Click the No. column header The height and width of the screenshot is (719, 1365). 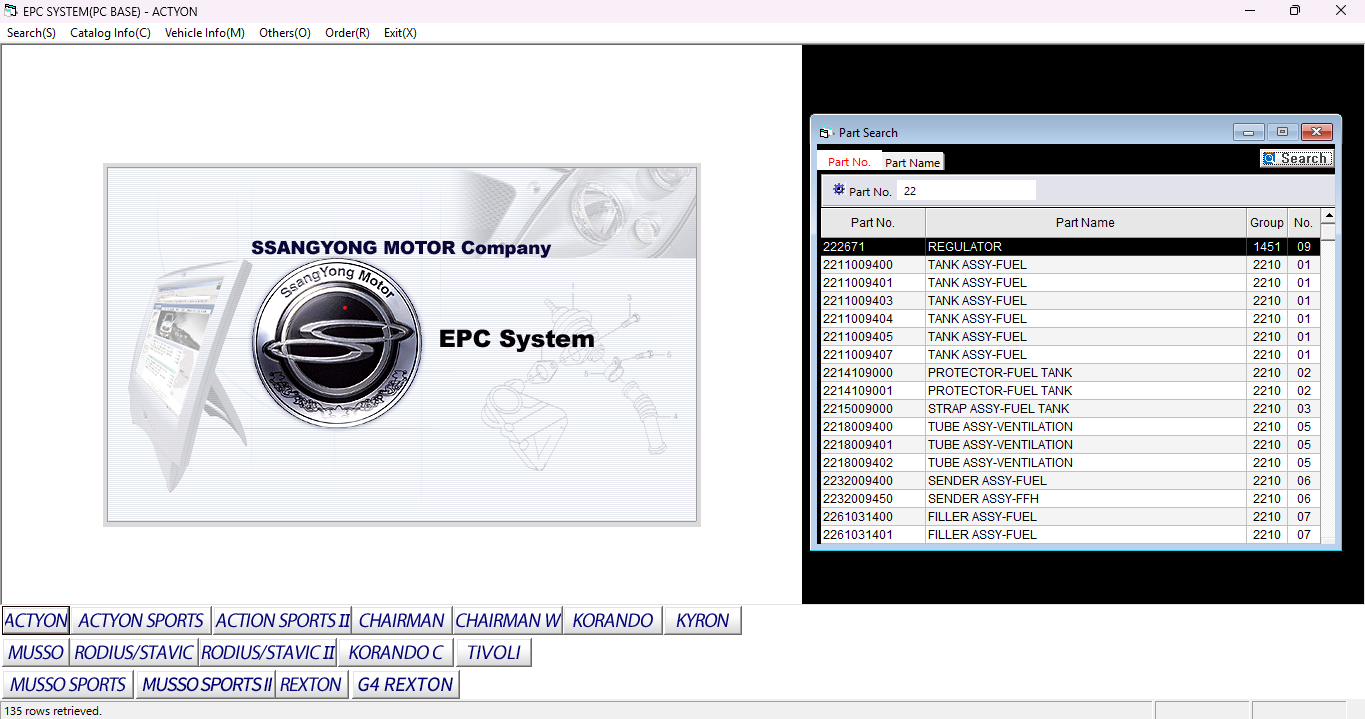click(1303, 223)
